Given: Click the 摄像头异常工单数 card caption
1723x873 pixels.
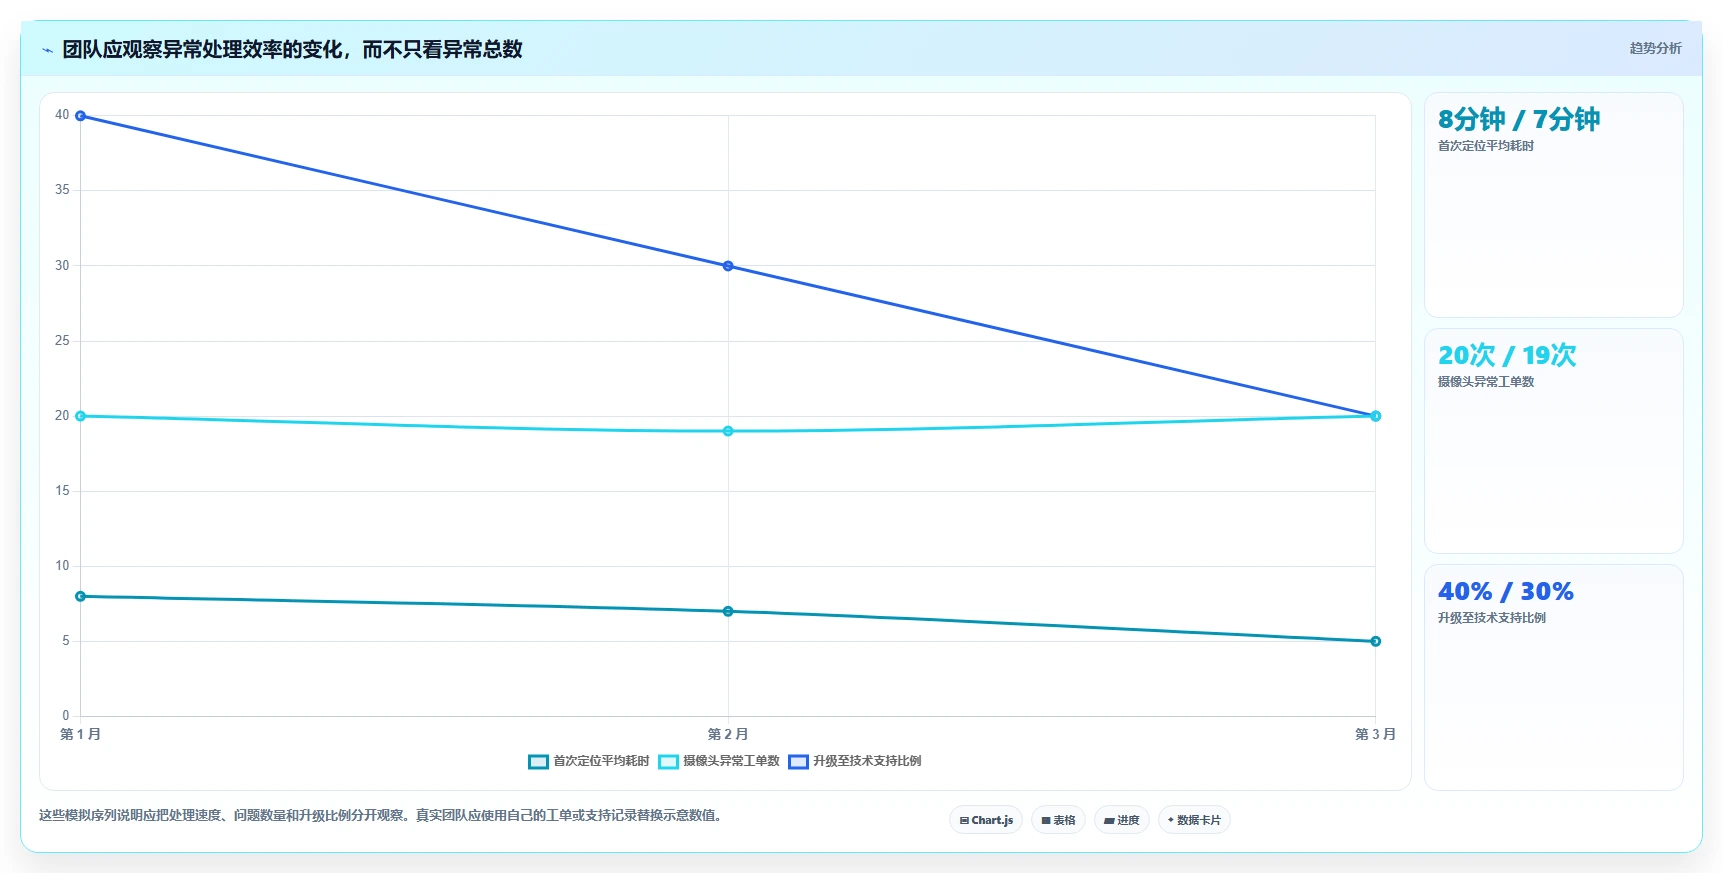Looking at the screenshot, I should 1486,382.
